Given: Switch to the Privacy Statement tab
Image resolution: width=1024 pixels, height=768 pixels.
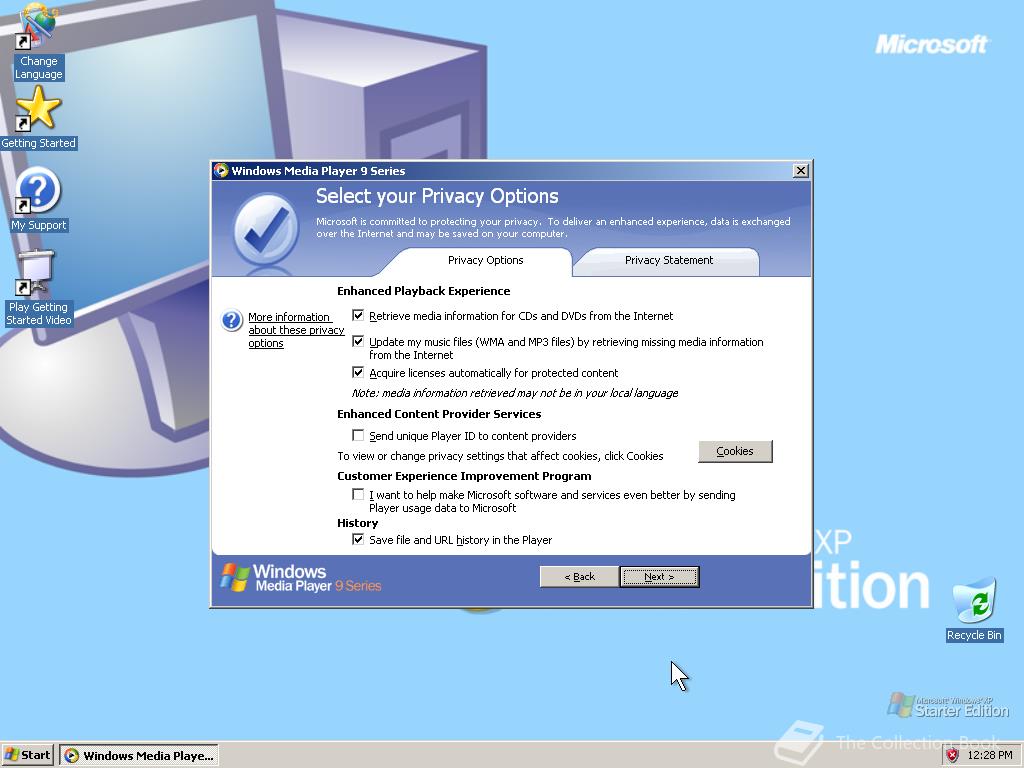Looking at the screenshot, I should [x=669, y=260].
